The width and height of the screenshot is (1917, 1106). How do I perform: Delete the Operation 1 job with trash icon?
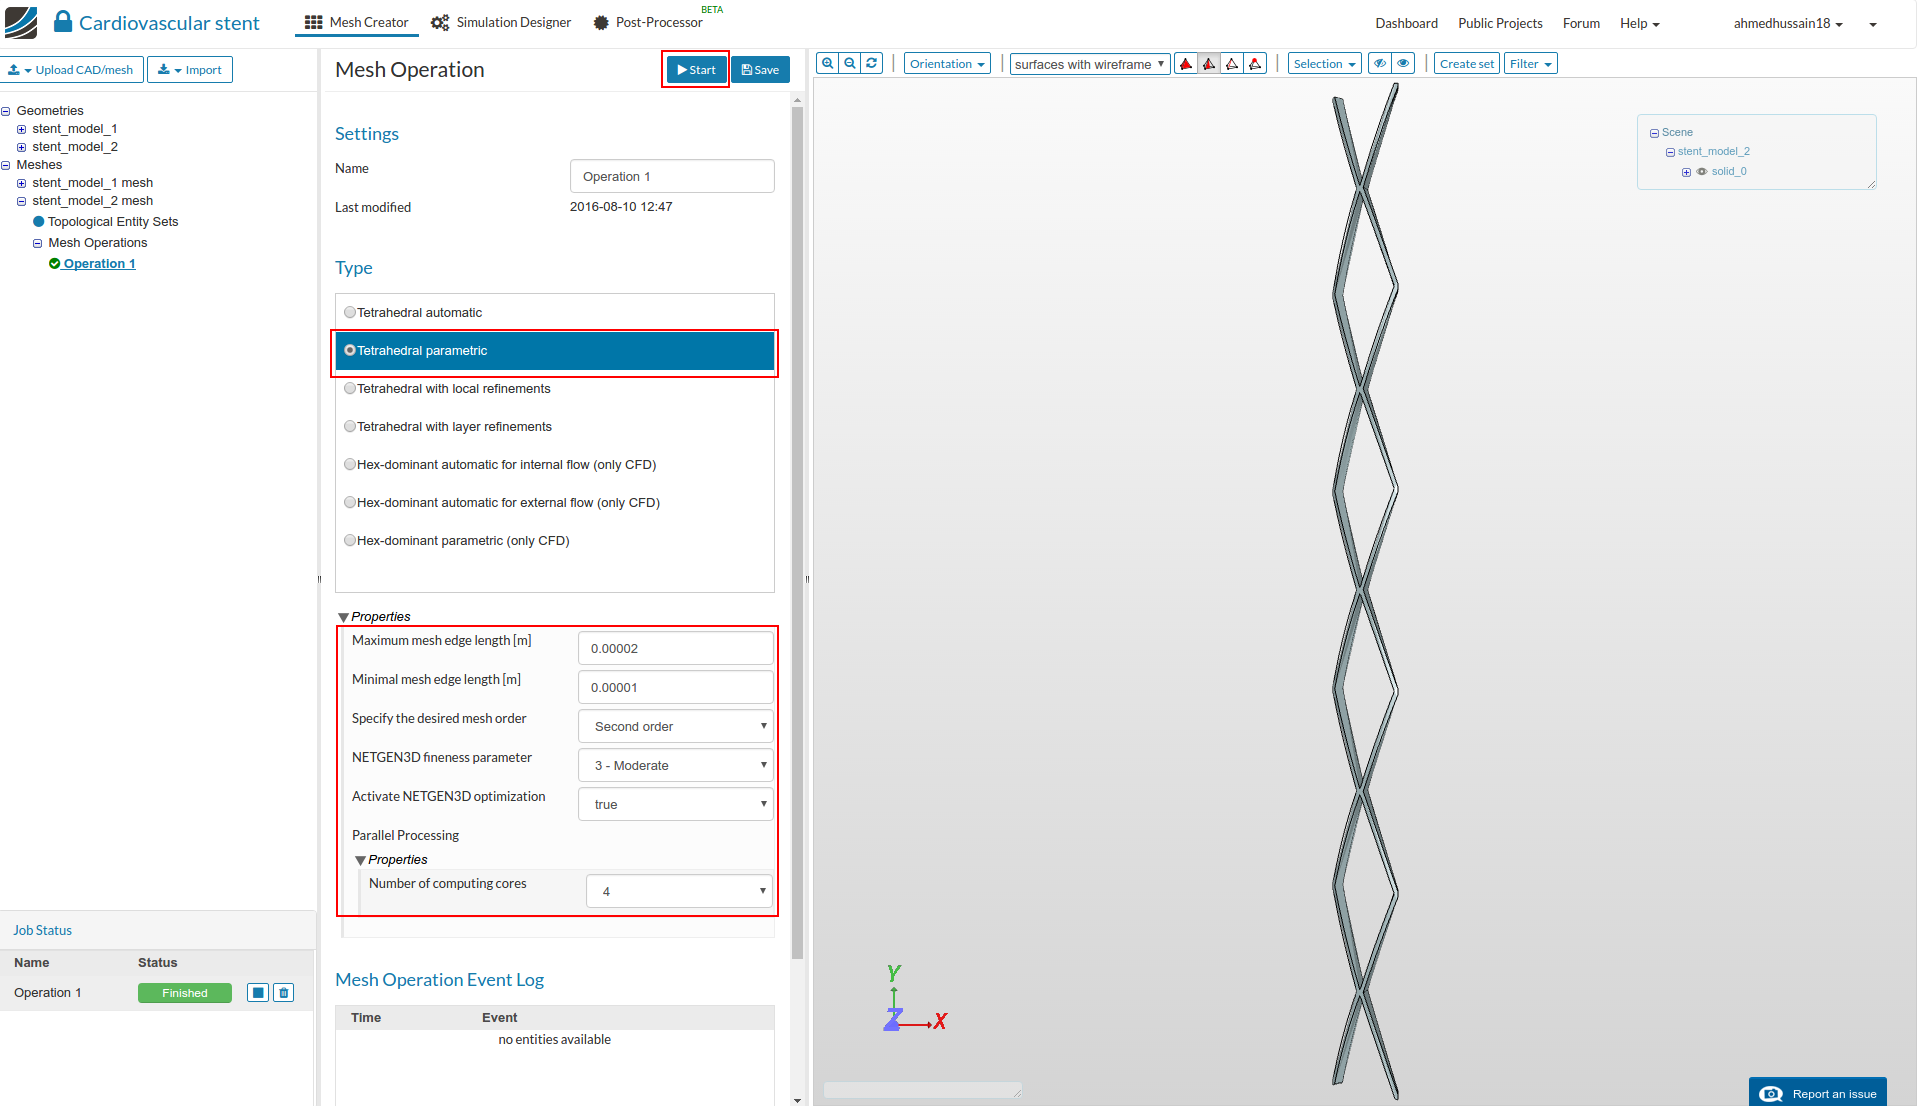pos(284,993)
